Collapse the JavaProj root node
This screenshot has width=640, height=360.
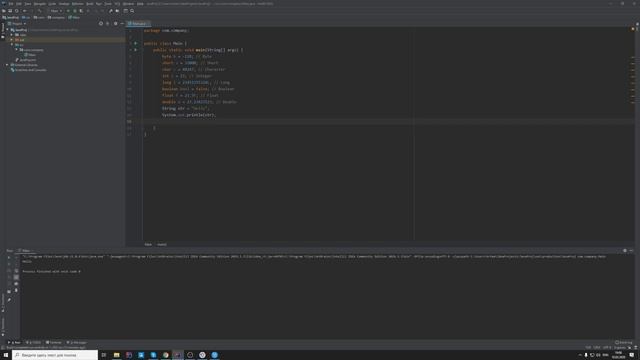click(7, 30)
